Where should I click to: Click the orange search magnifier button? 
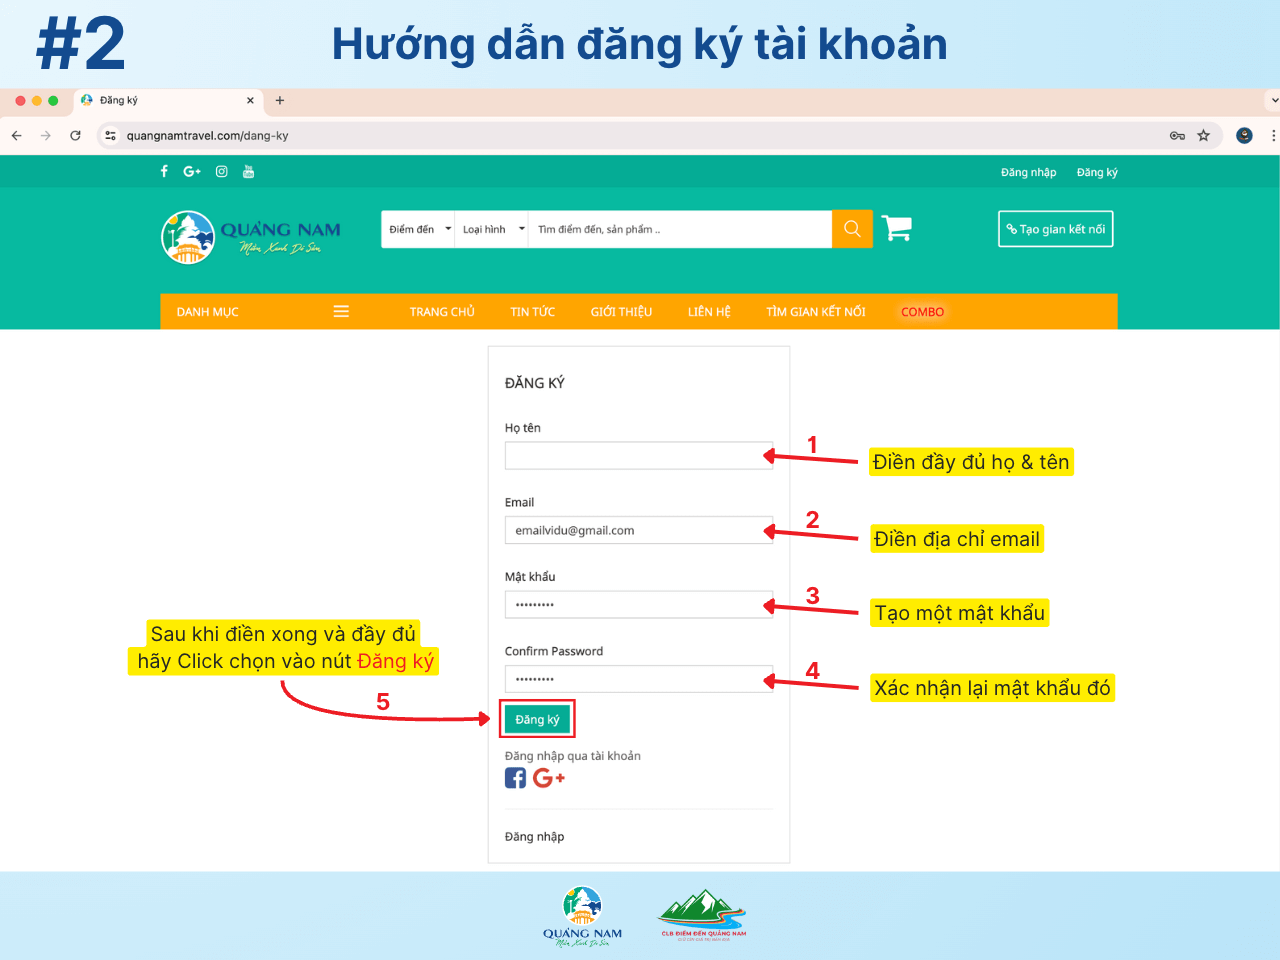(852, 229)
